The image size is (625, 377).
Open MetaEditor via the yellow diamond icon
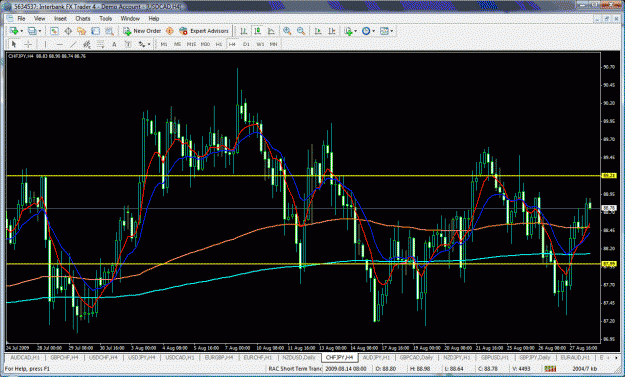170,31
